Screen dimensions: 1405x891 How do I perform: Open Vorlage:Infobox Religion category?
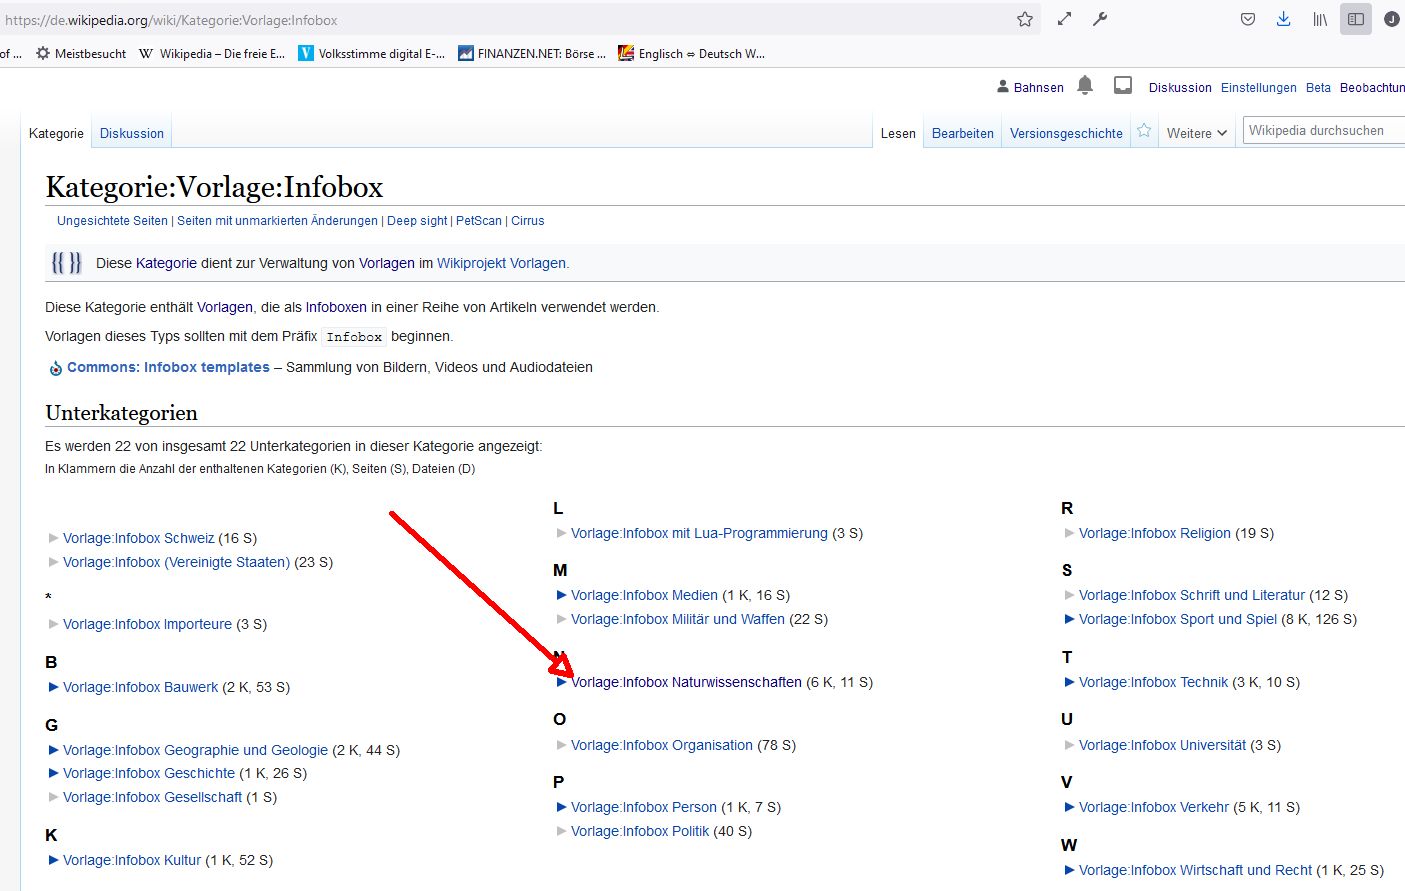point(1155,533)
